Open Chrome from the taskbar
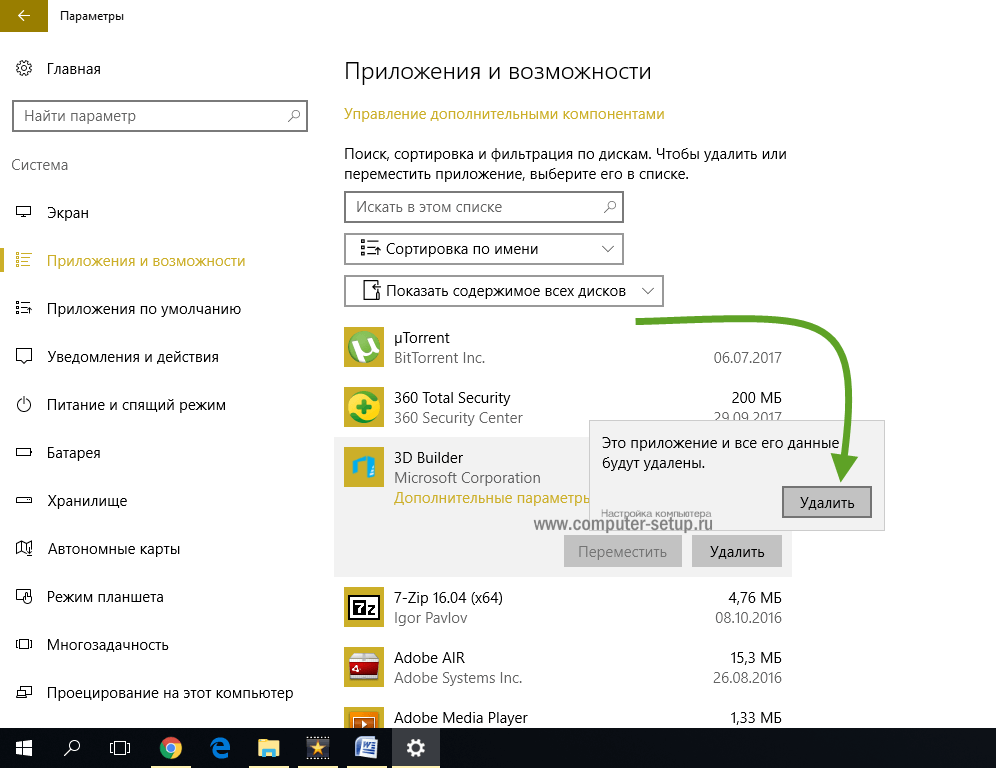This screenshot has width=996, height=768. click(171, 747)
